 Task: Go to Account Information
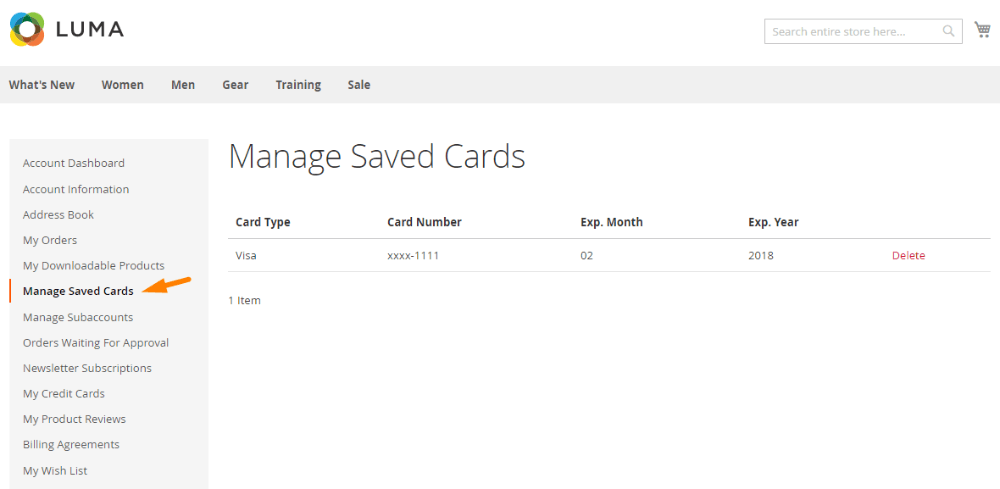click(76, 189)
